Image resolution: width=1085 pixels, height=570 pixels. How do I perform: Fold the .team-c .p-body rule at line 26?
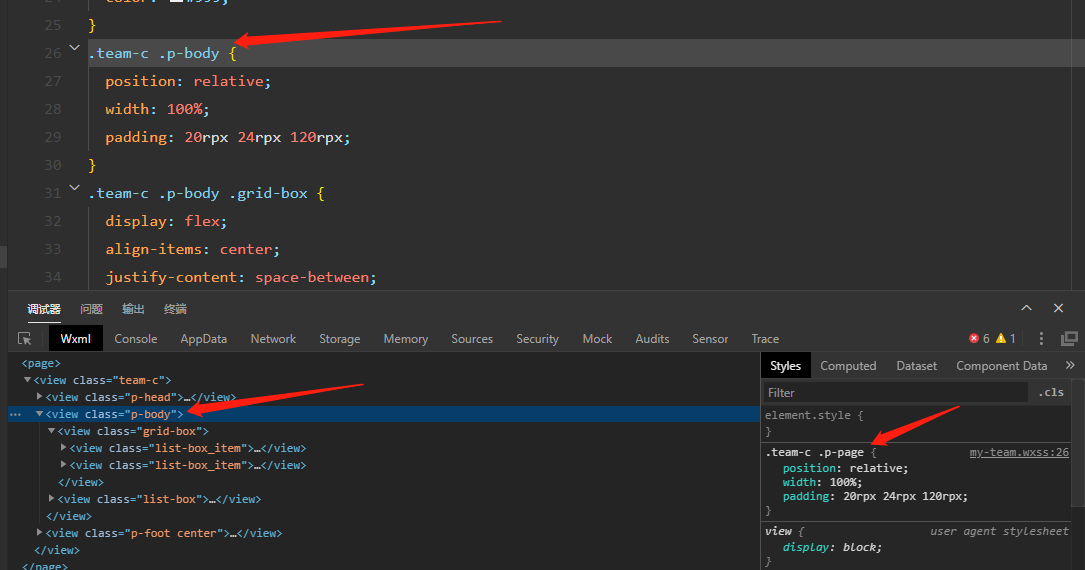[x=75, y=48]
